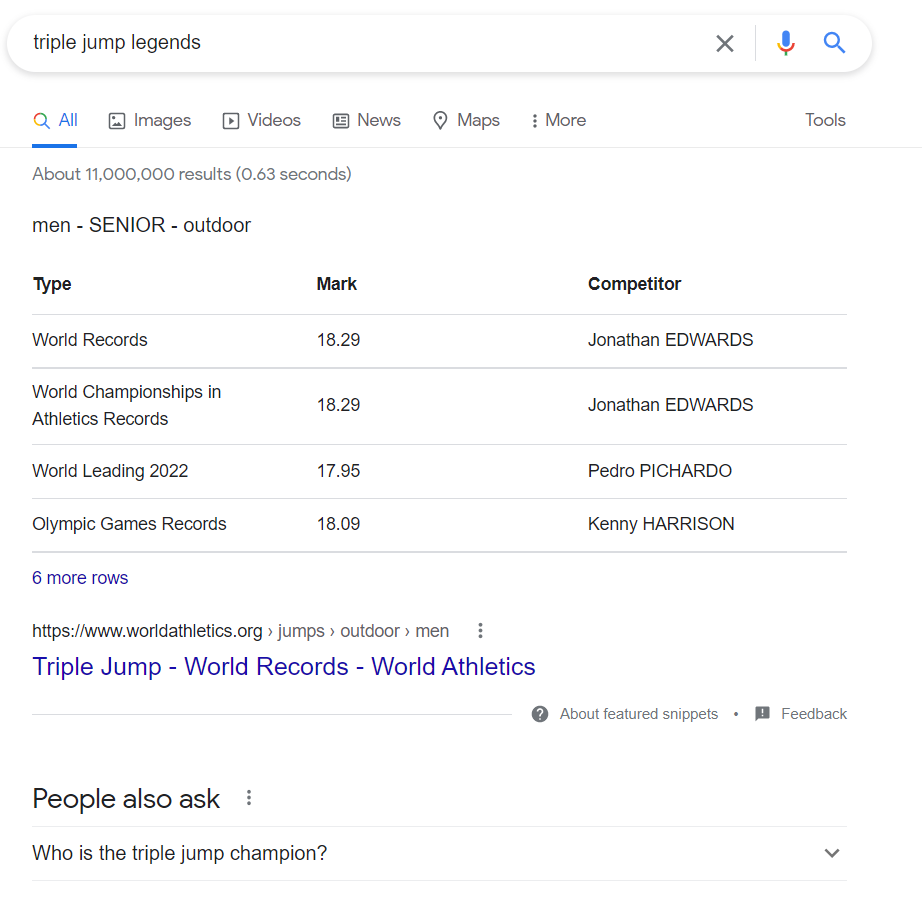Click the About featured snippets question icon

click(540, 714)
